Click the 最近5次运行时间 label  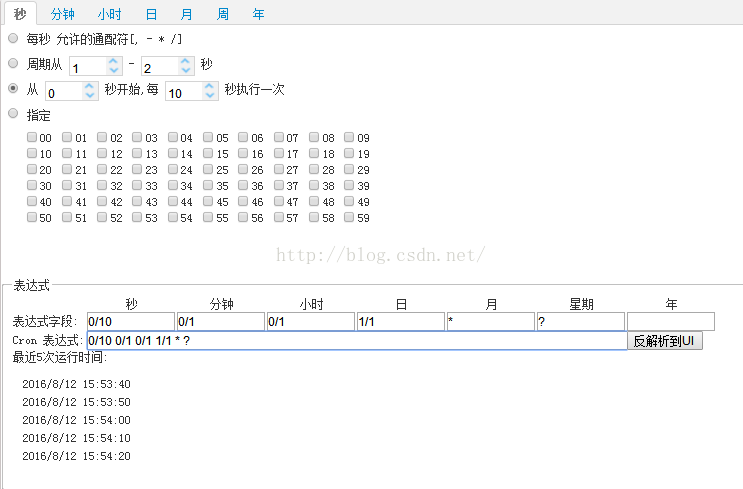[x=60, y=358]
